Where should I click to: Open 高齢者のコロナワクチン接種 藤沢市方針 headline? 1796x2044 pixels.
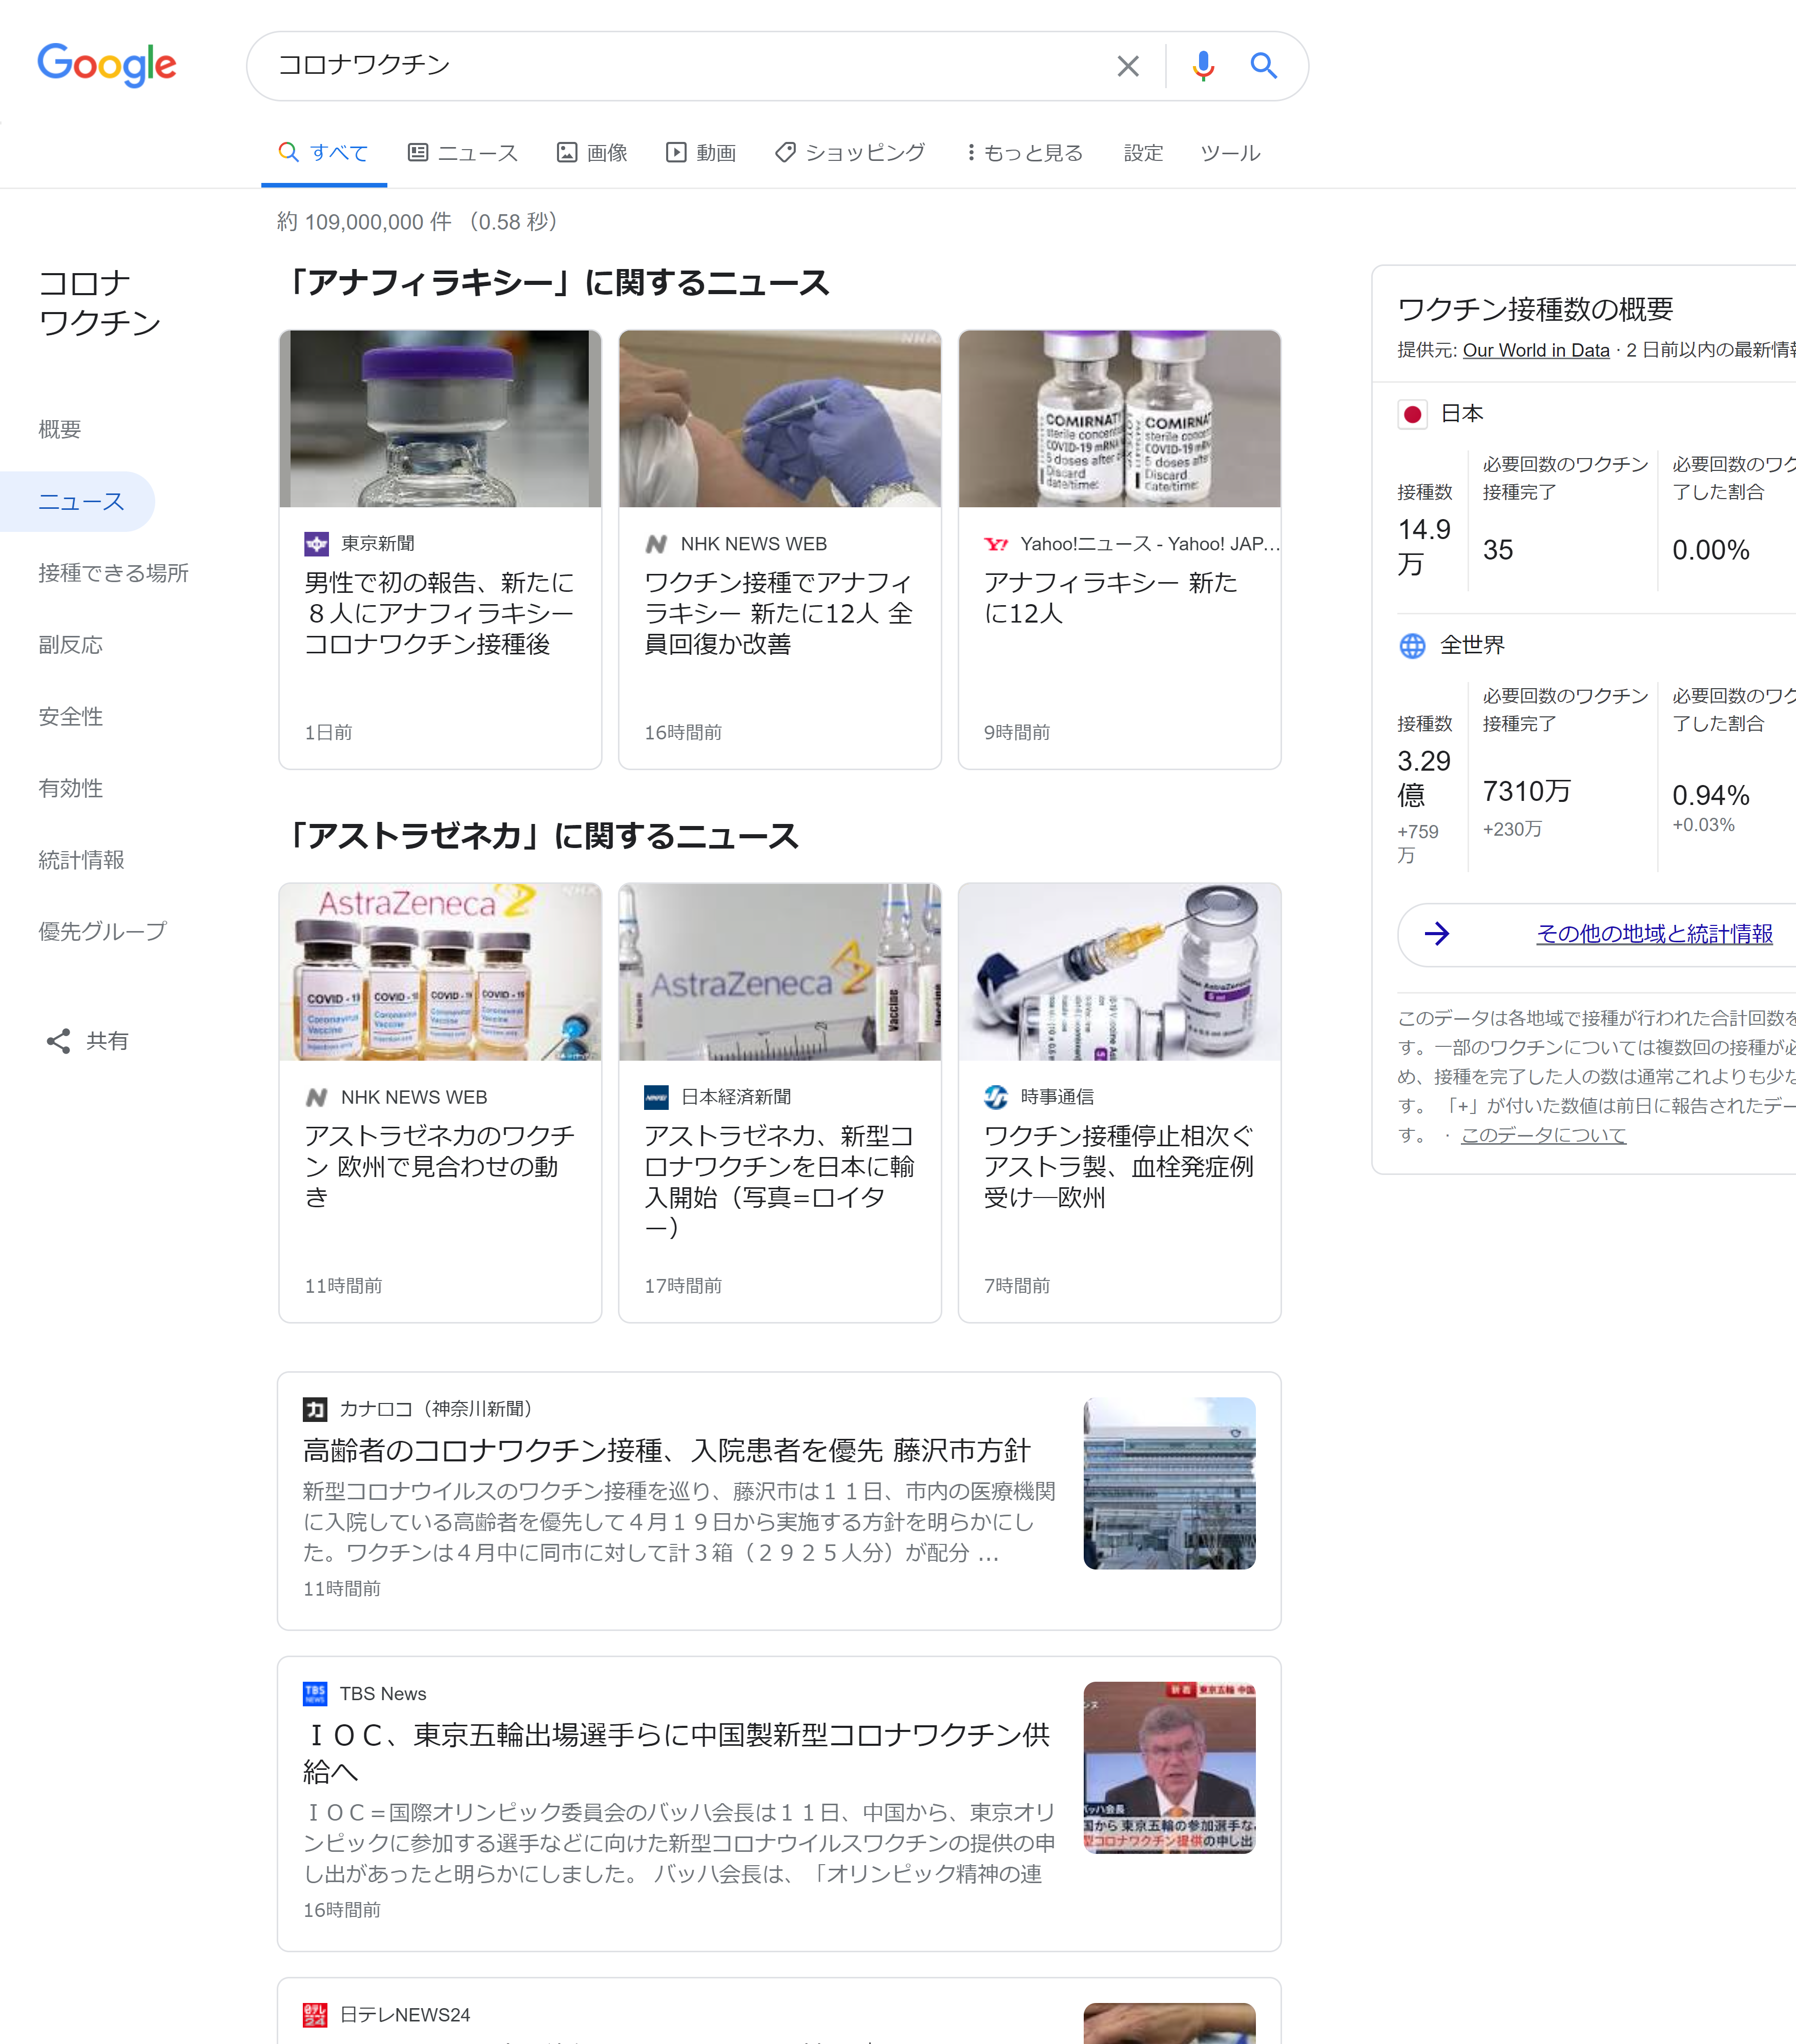click(666, 1450)
